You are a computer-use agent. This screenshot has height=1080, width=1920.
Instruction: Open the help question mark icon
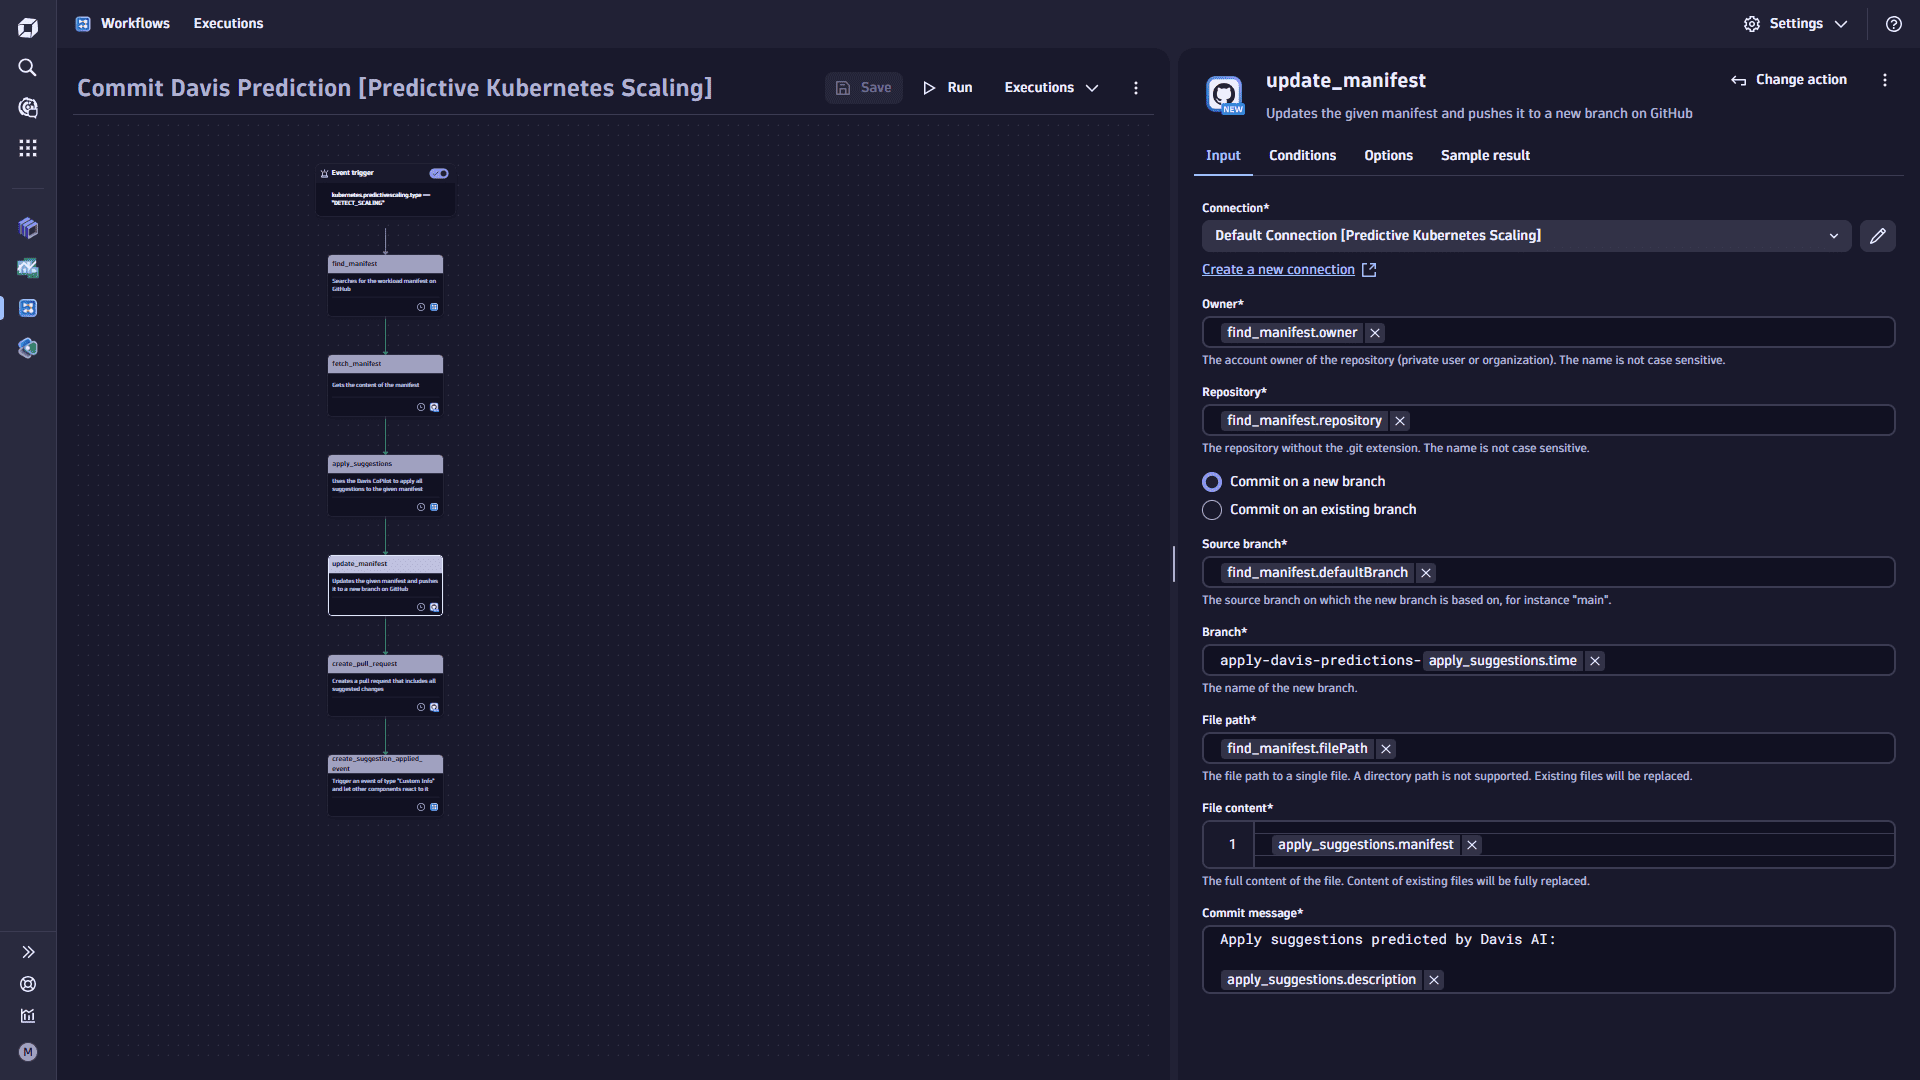coord(1894,24)
